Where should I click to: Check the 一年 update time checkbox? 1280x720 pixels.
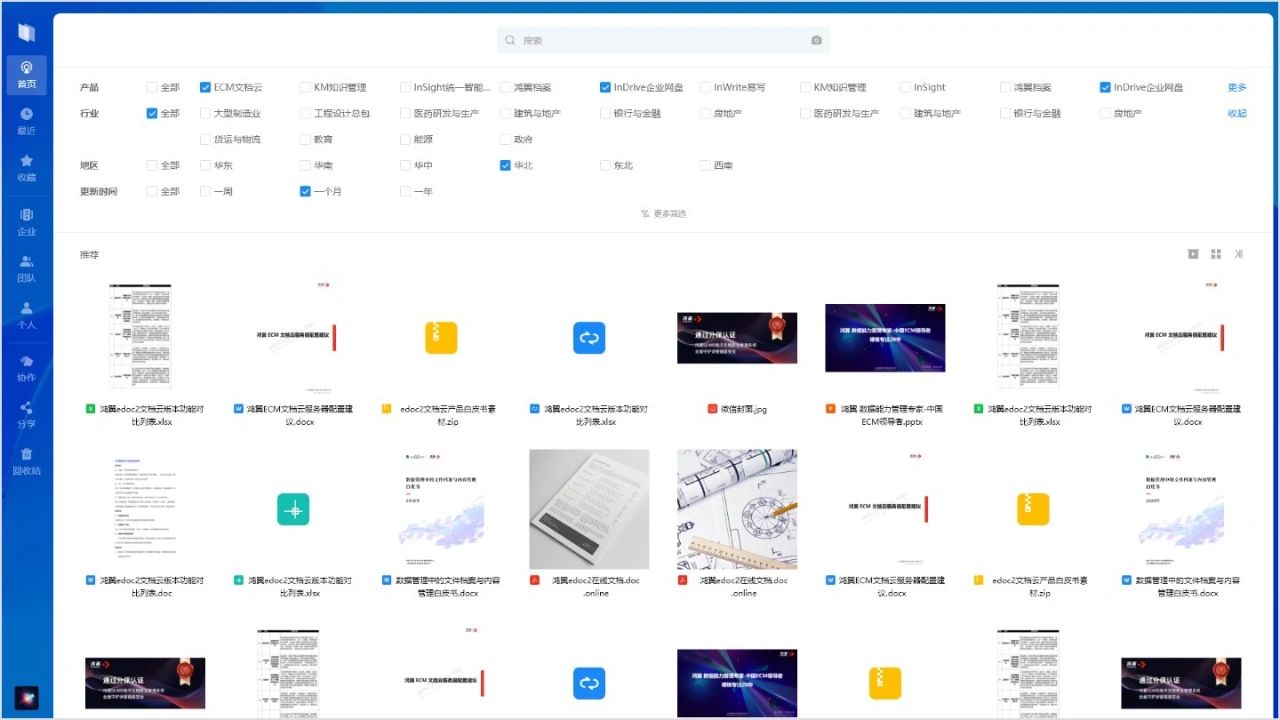tap(405, 191)
